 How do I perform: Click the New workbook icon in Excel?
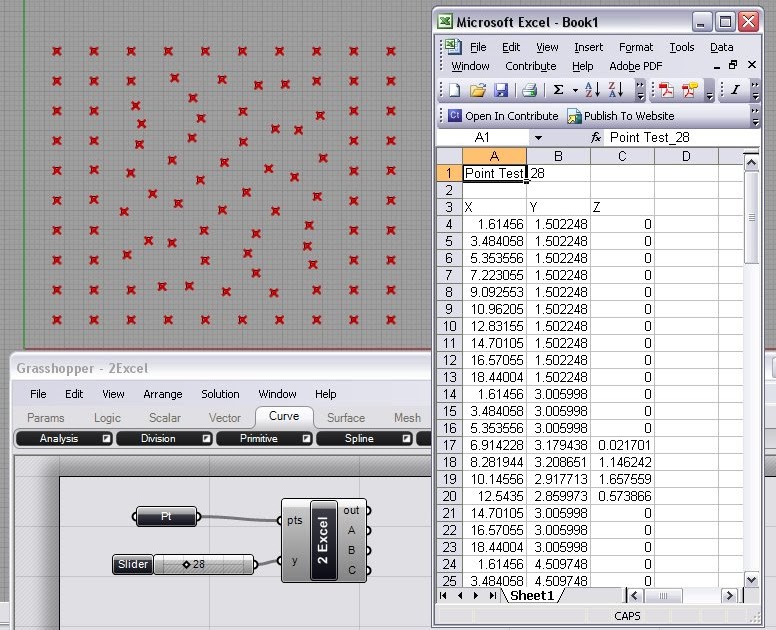(454, 90)
